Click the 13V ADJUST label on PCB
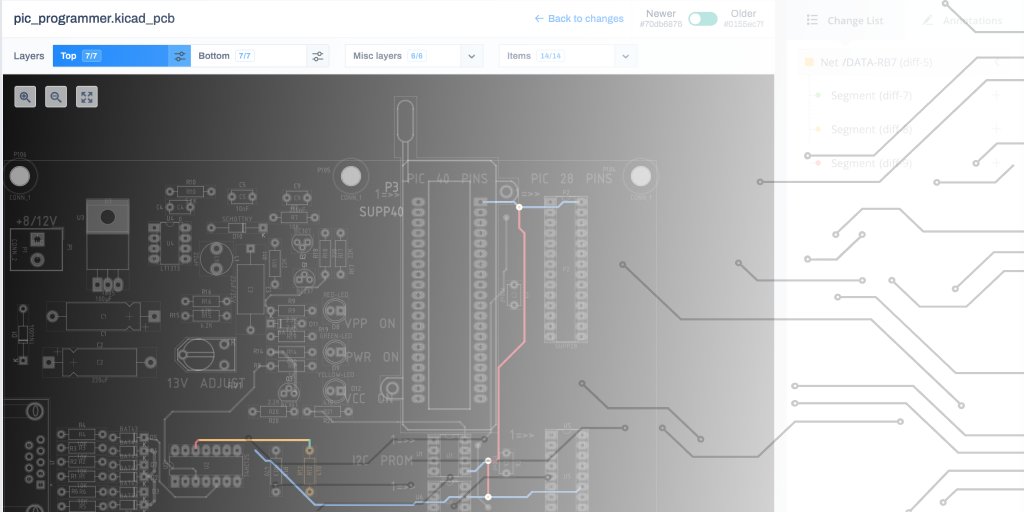 click(x=206, y=383)
